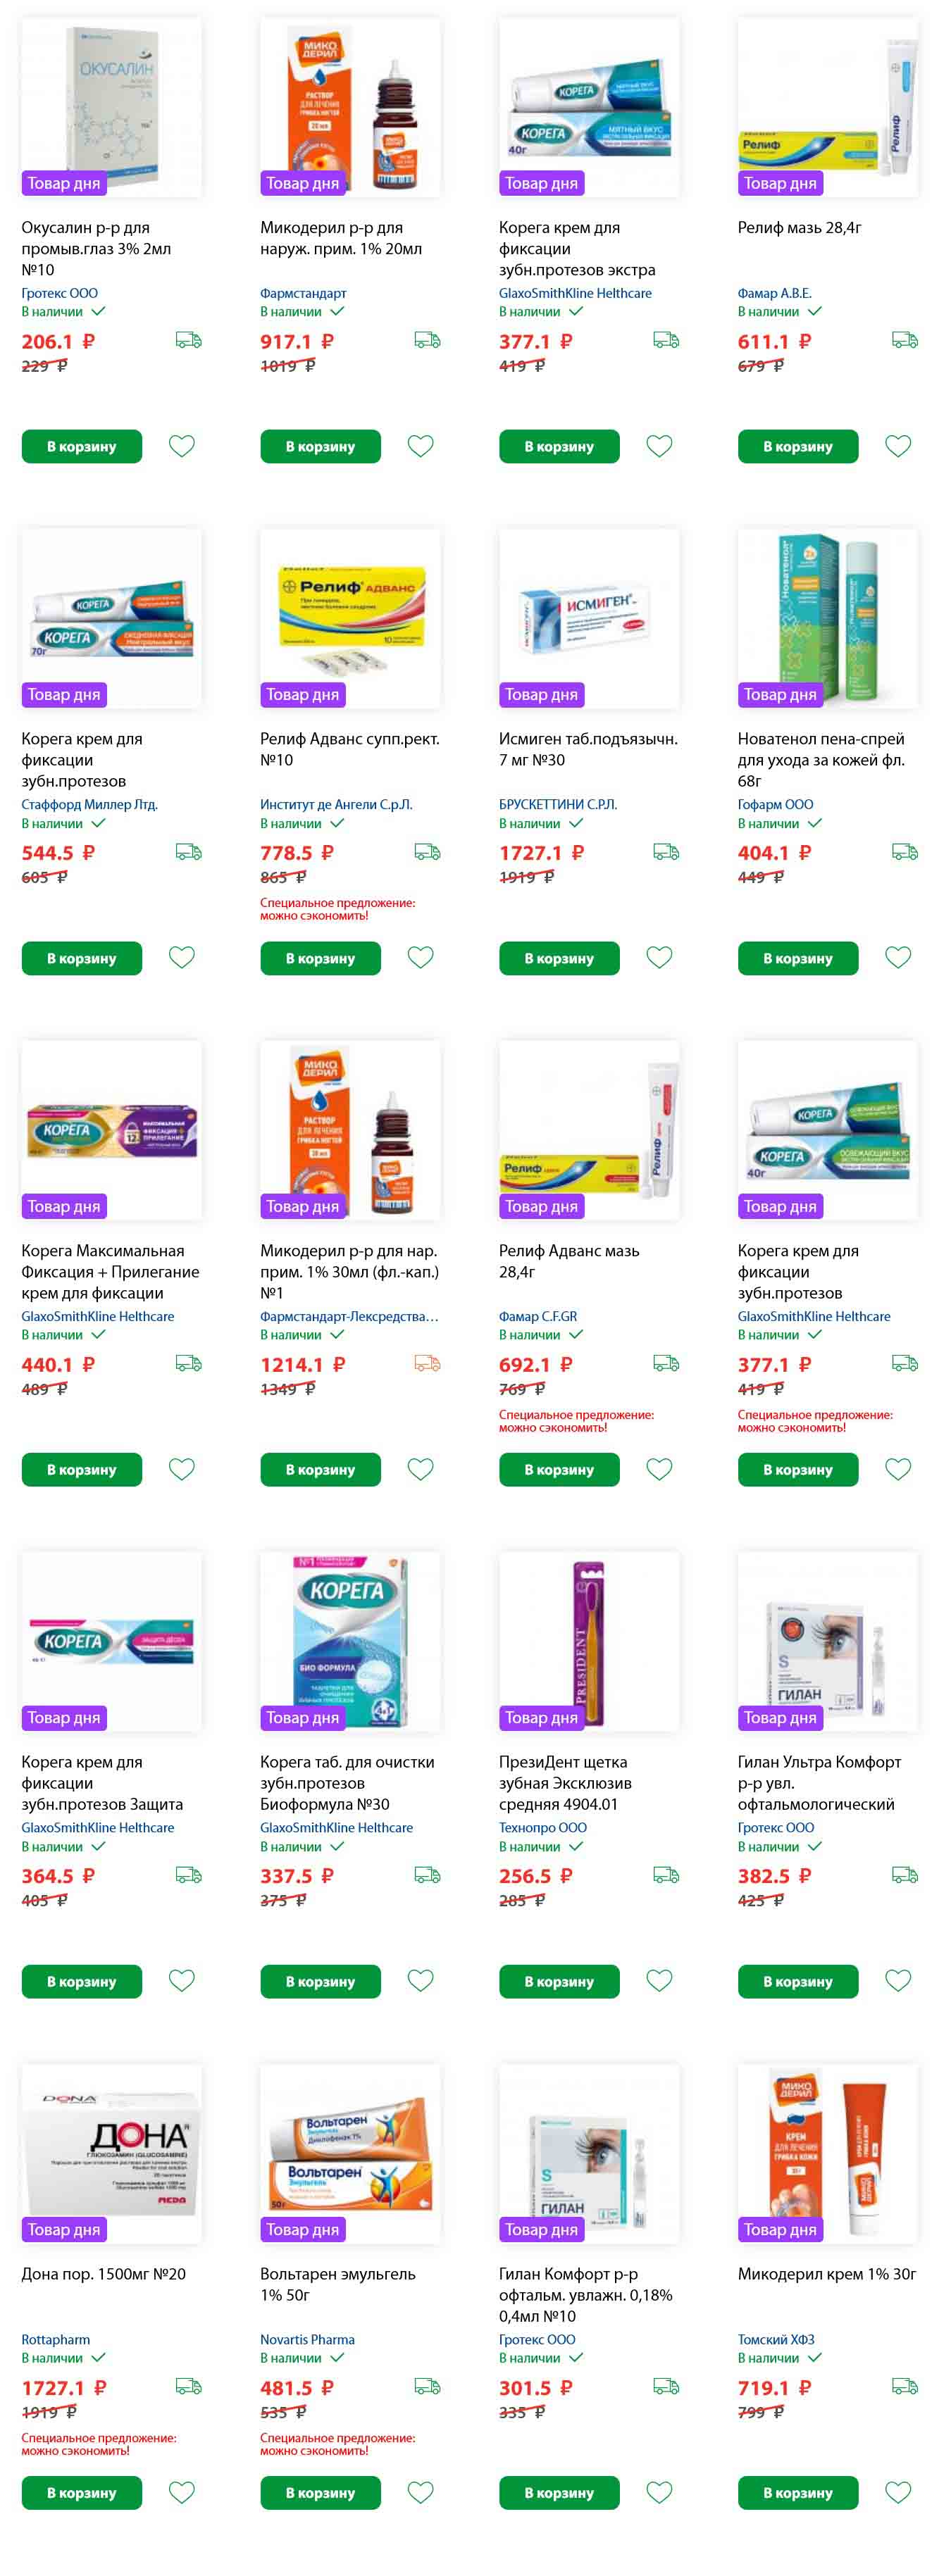Open Корега таб. Биоформула product image
Image resolution: width=951 pixels, height=2576 pixels.
(350, 1641)
